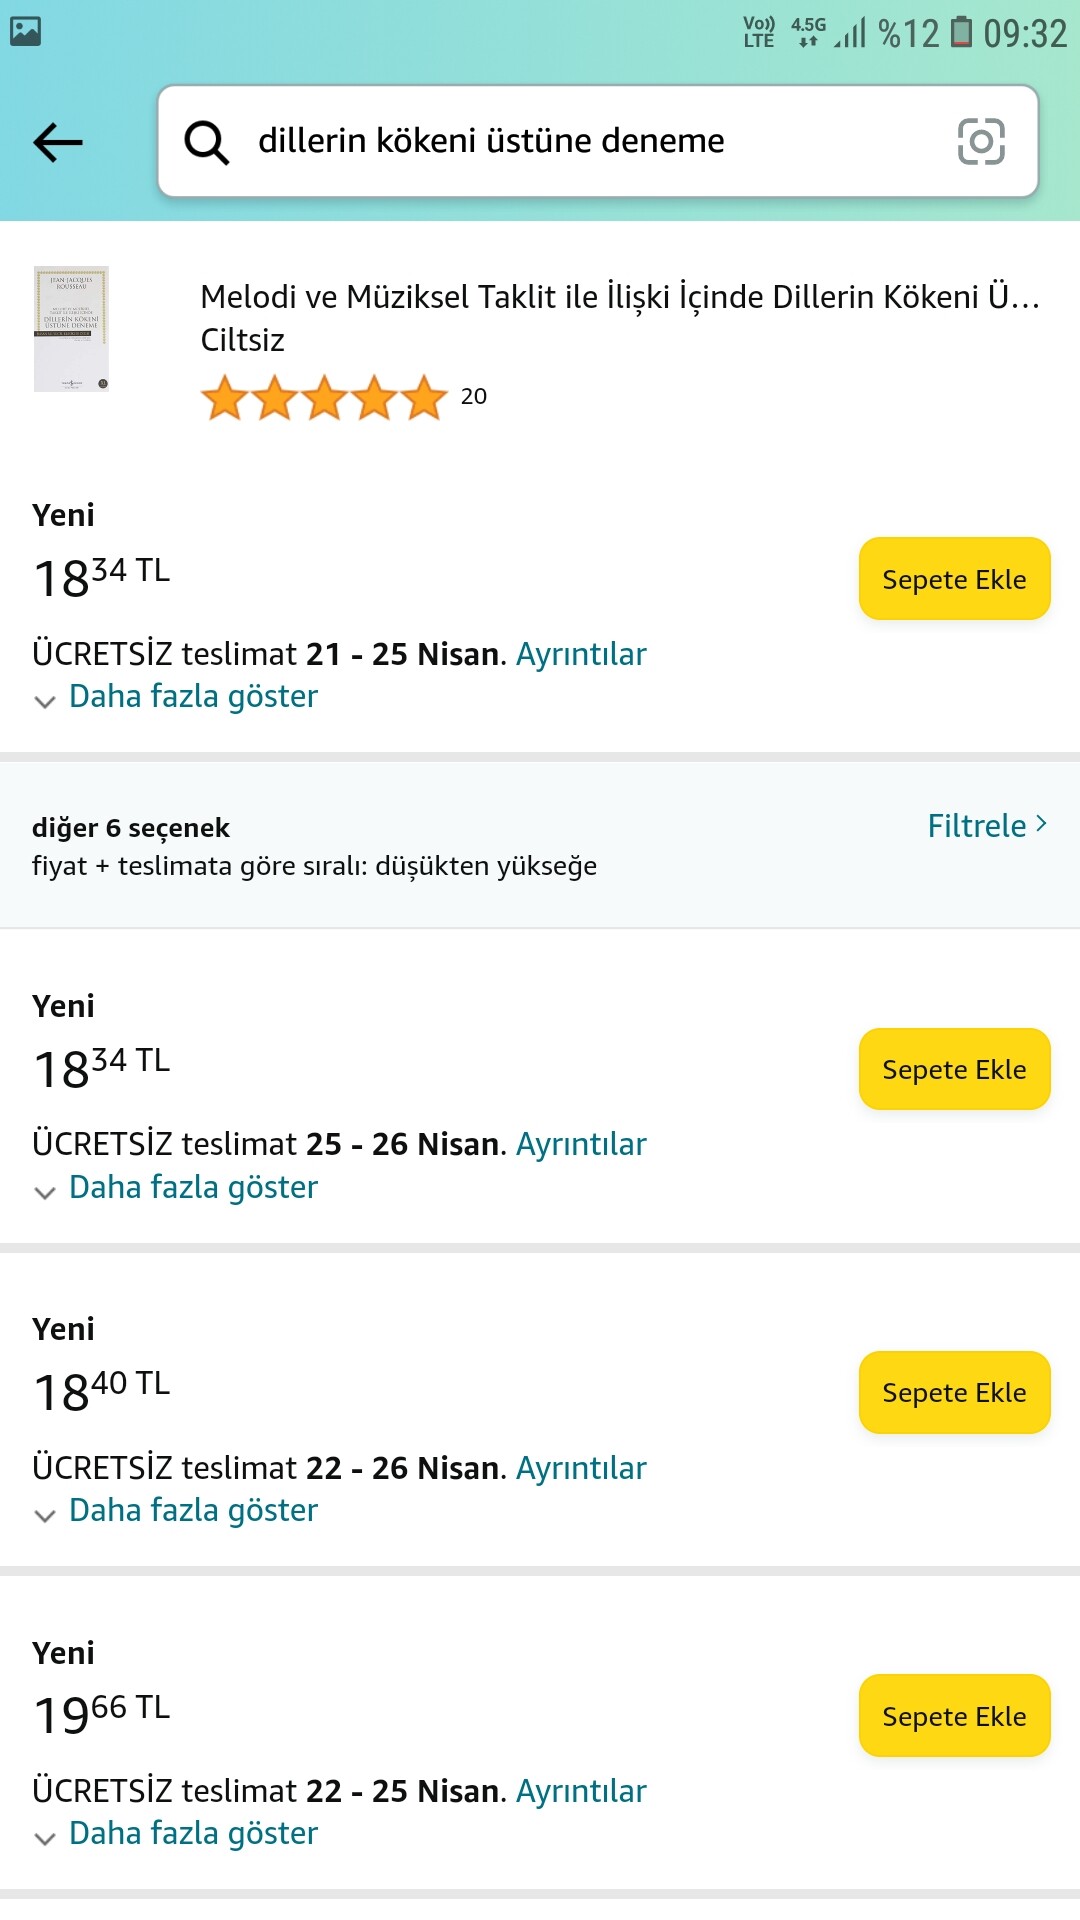Add the 18,40 TL offer to cart

point(954,1392)
